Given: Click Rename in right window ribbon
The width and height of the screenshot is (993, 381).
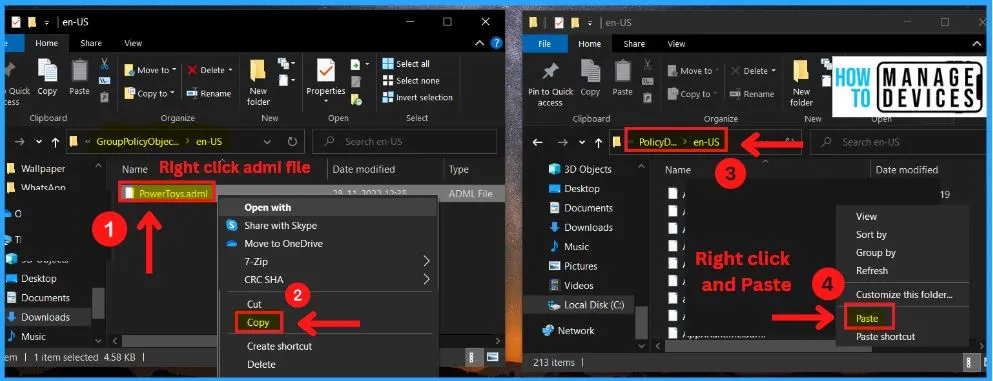Looking at the screenshot, I should 752,94.
